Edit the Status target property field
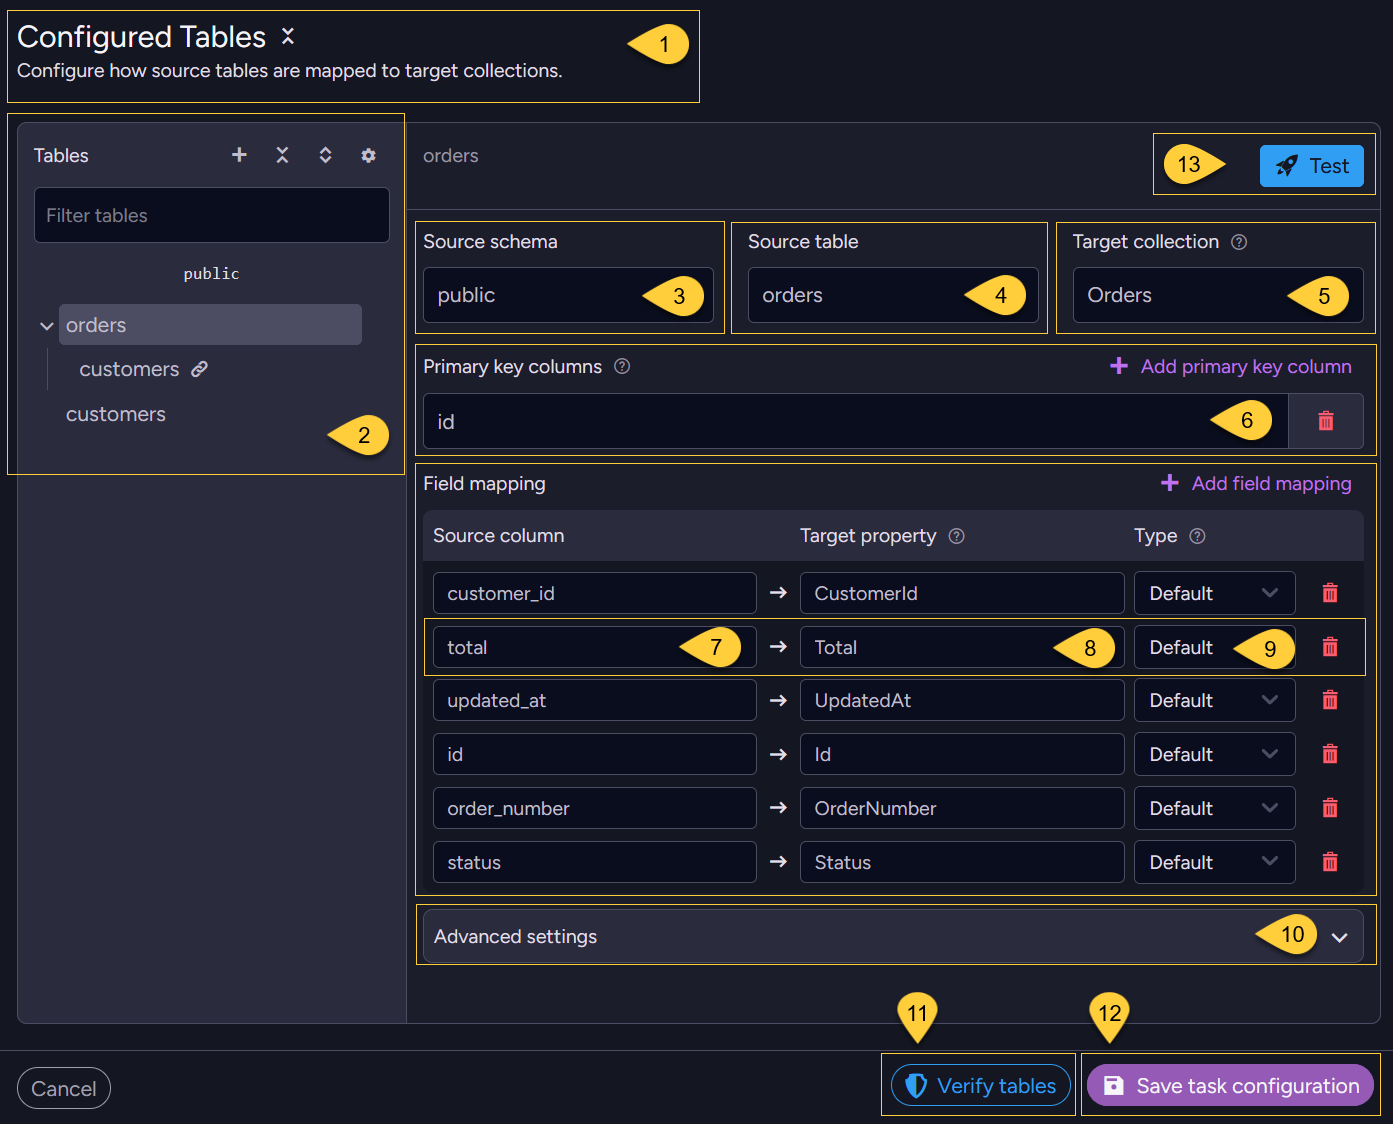Screen dimensions: 1393x1124 tap(962, 862)
